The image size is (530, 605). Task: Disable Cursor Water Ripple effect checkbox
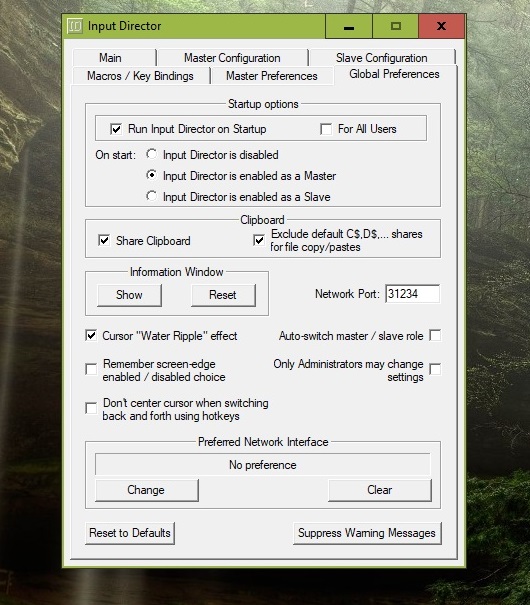(x=91, y=335)
